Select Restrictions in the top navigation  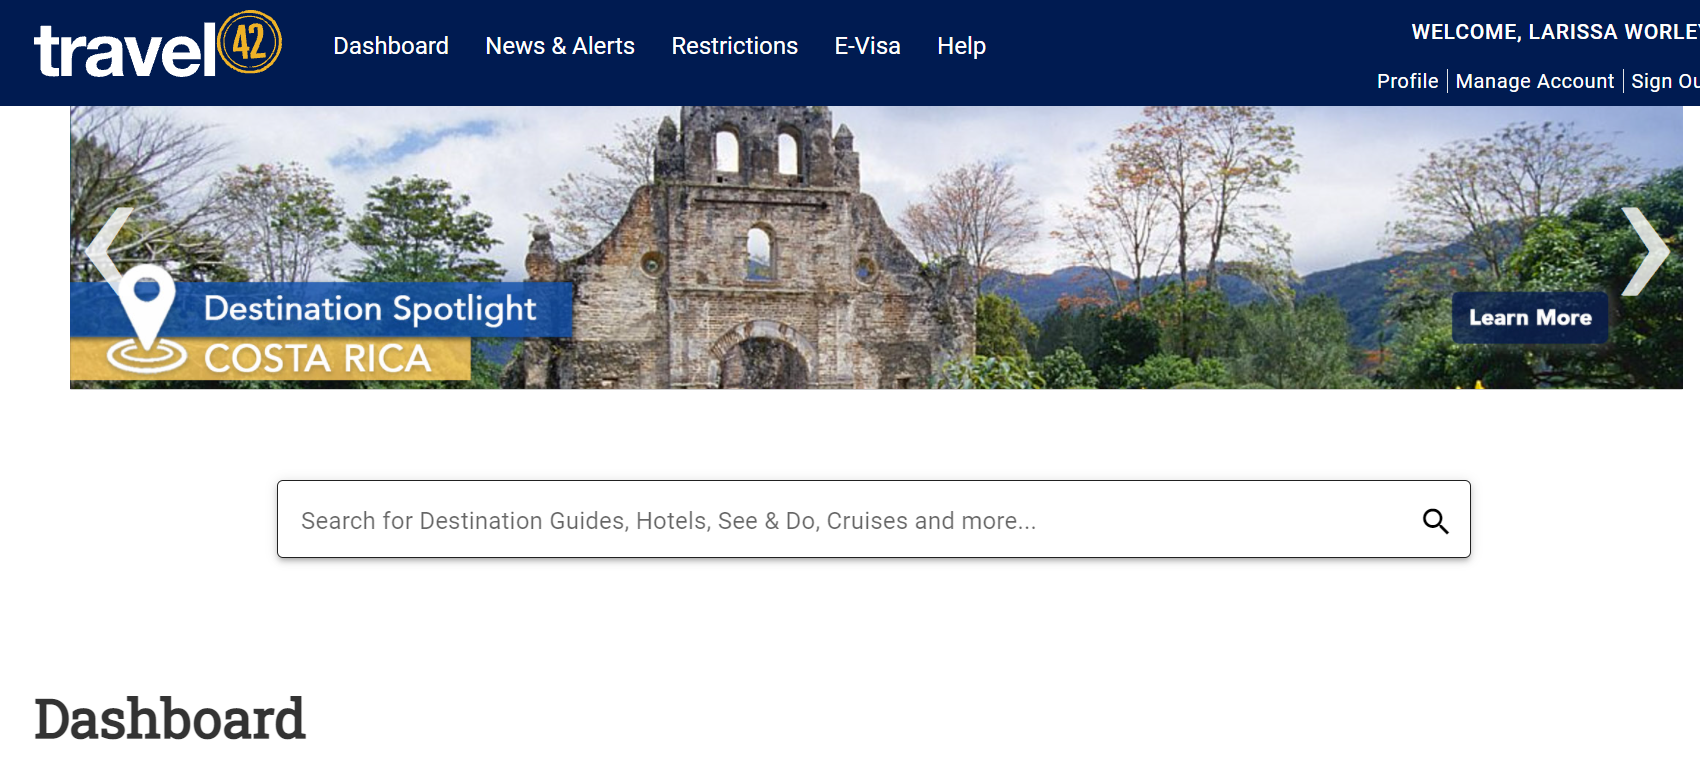(x=734, y=46)
